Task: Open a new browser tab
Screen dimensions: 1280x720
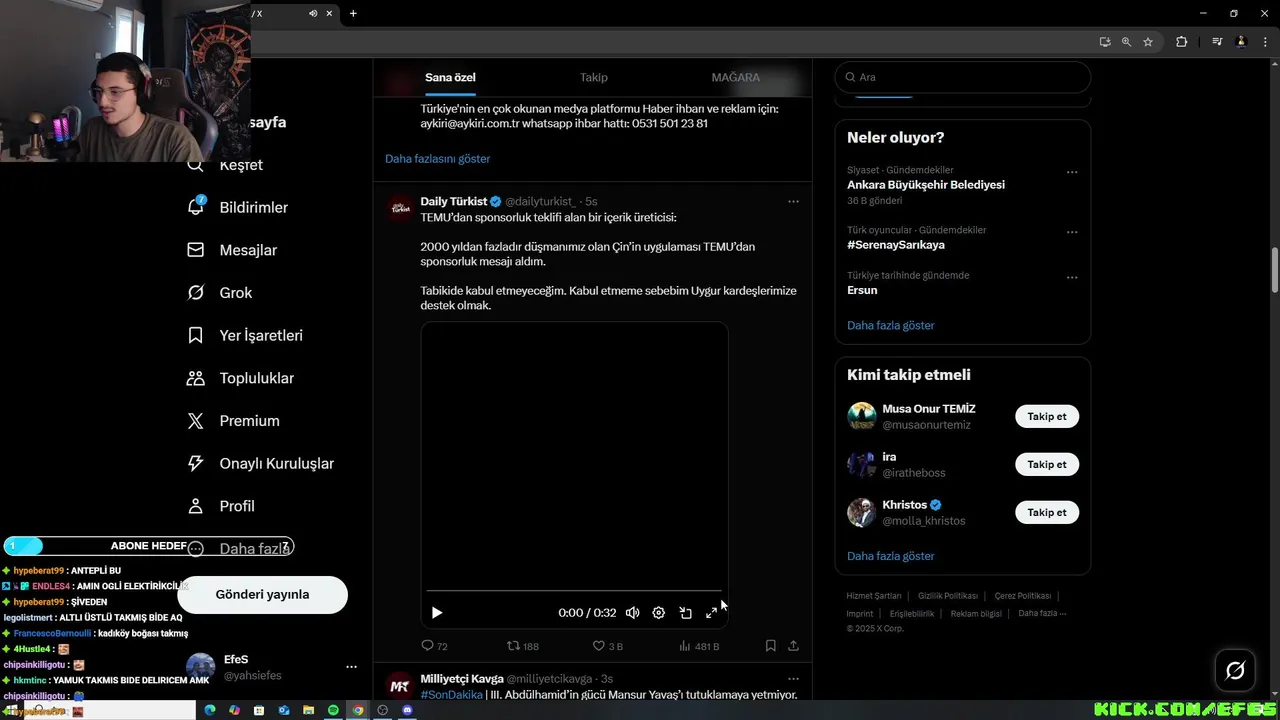Action: tap(353, 13)
